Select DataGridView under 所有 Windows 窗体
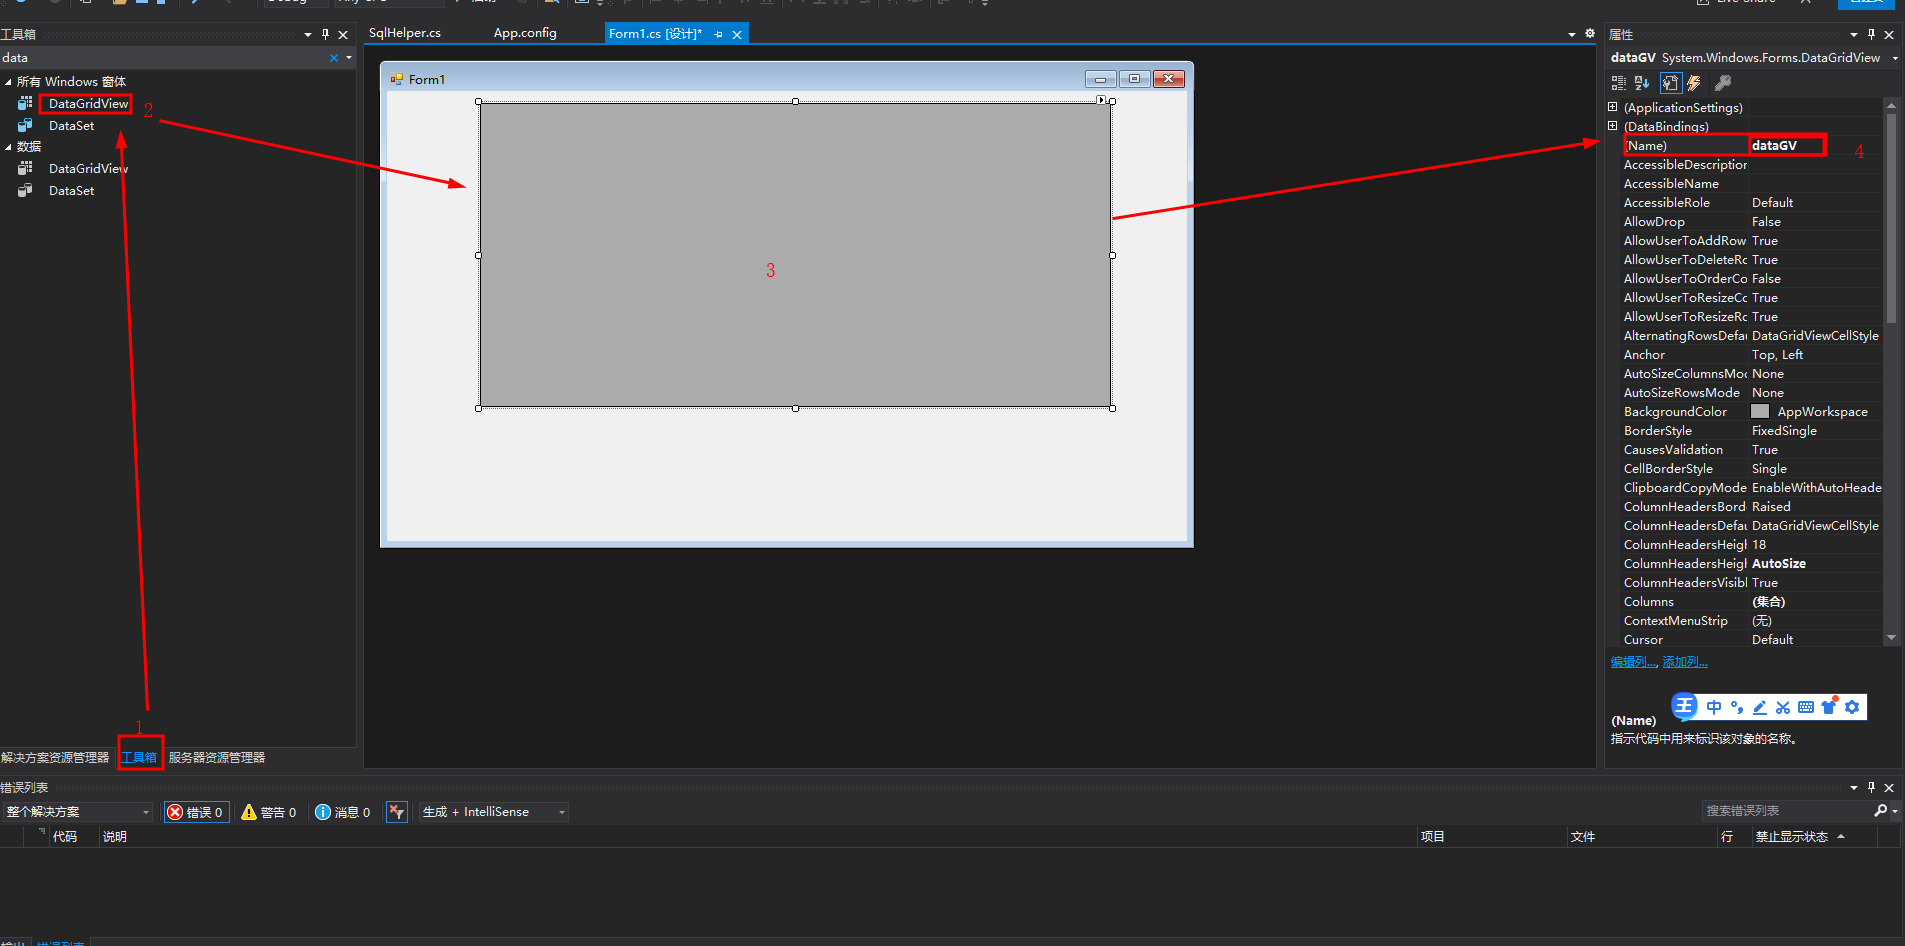Screen dimensions: 1905x946 point(88,103)
